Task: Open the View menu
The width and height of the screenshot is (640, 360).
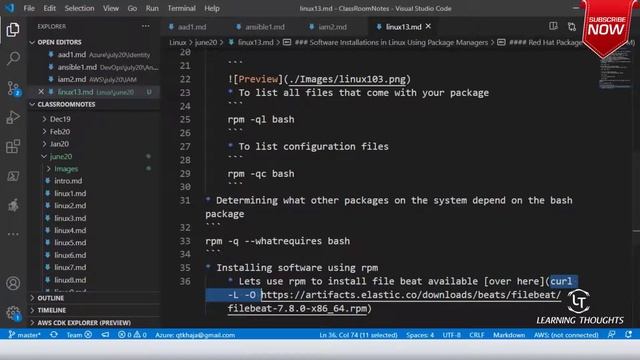Action: pos(111,8)
